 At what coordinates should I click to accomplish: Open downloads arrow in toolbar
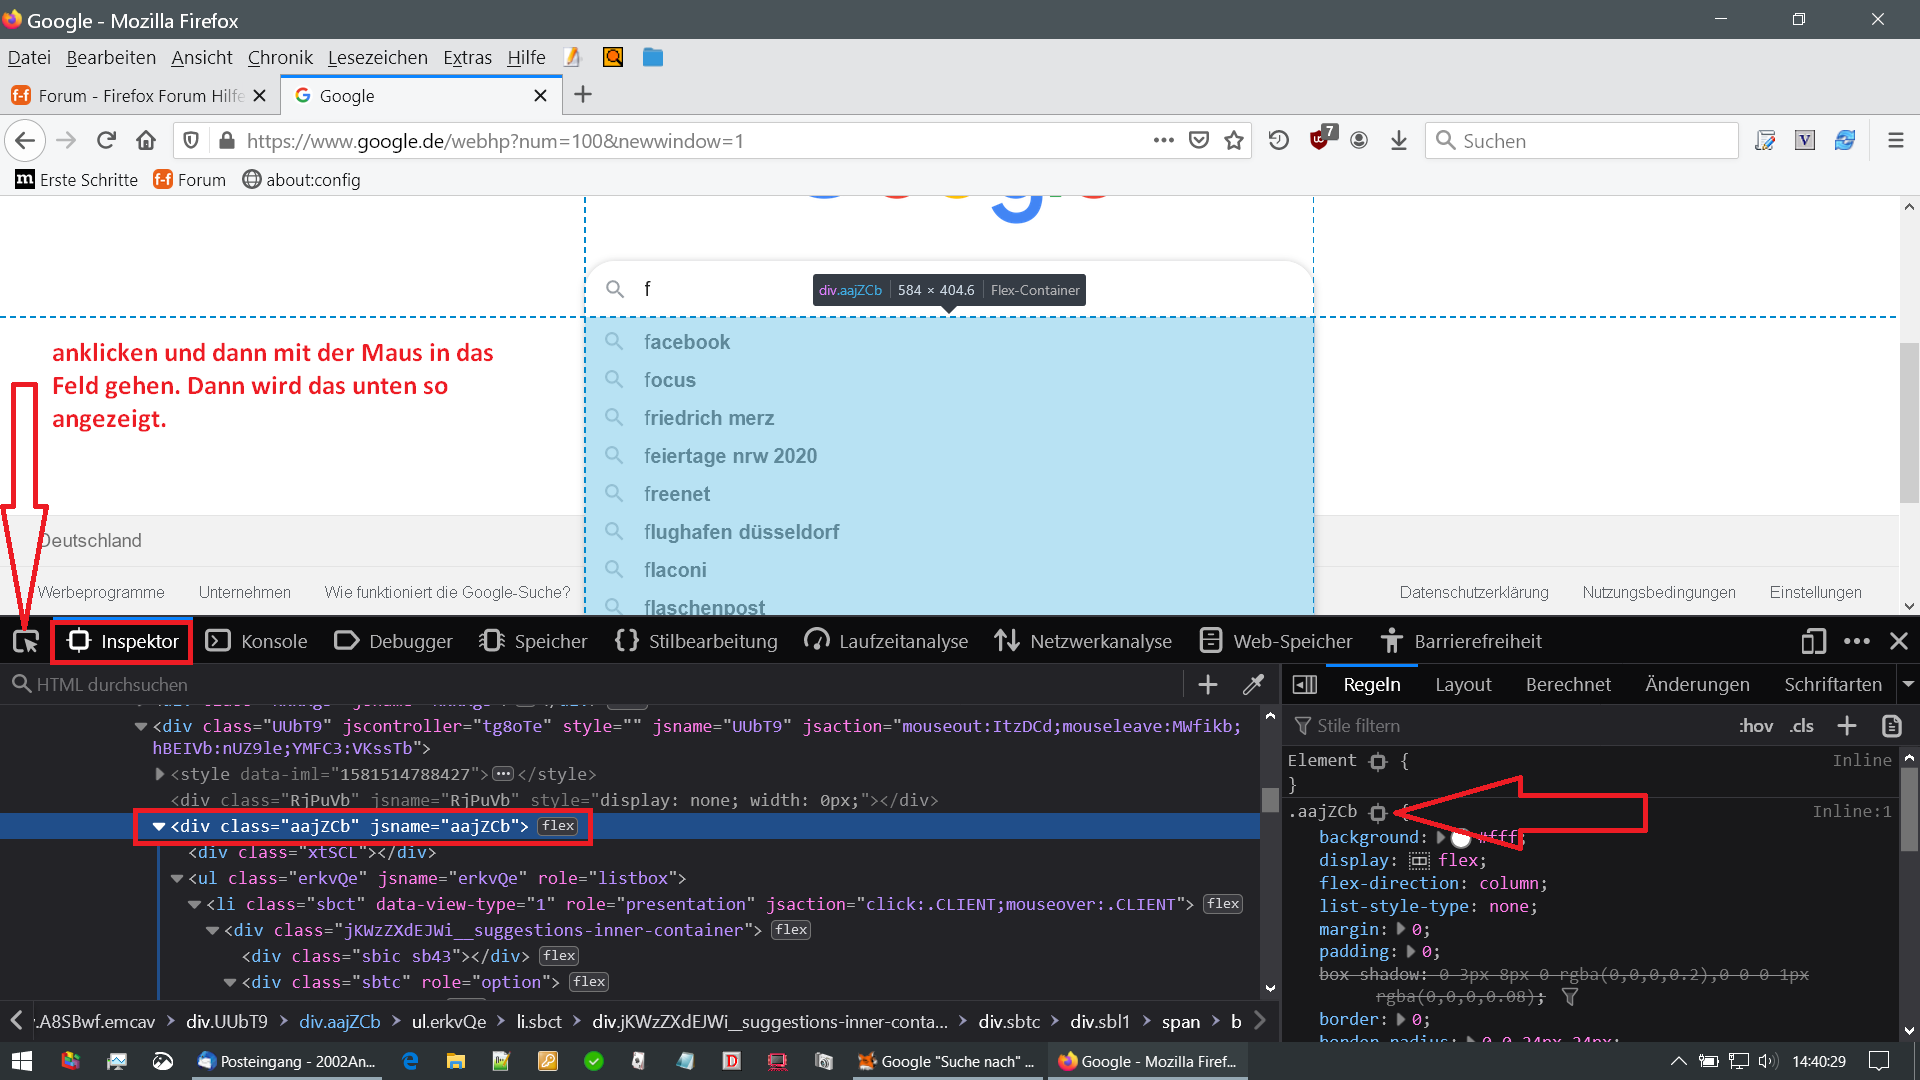tap(1399, 141)
